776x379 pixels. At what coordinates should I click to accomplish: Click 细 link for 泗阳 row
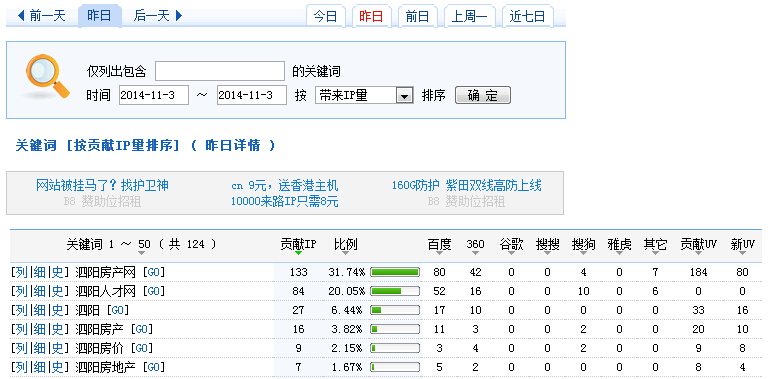click(40, 310)
